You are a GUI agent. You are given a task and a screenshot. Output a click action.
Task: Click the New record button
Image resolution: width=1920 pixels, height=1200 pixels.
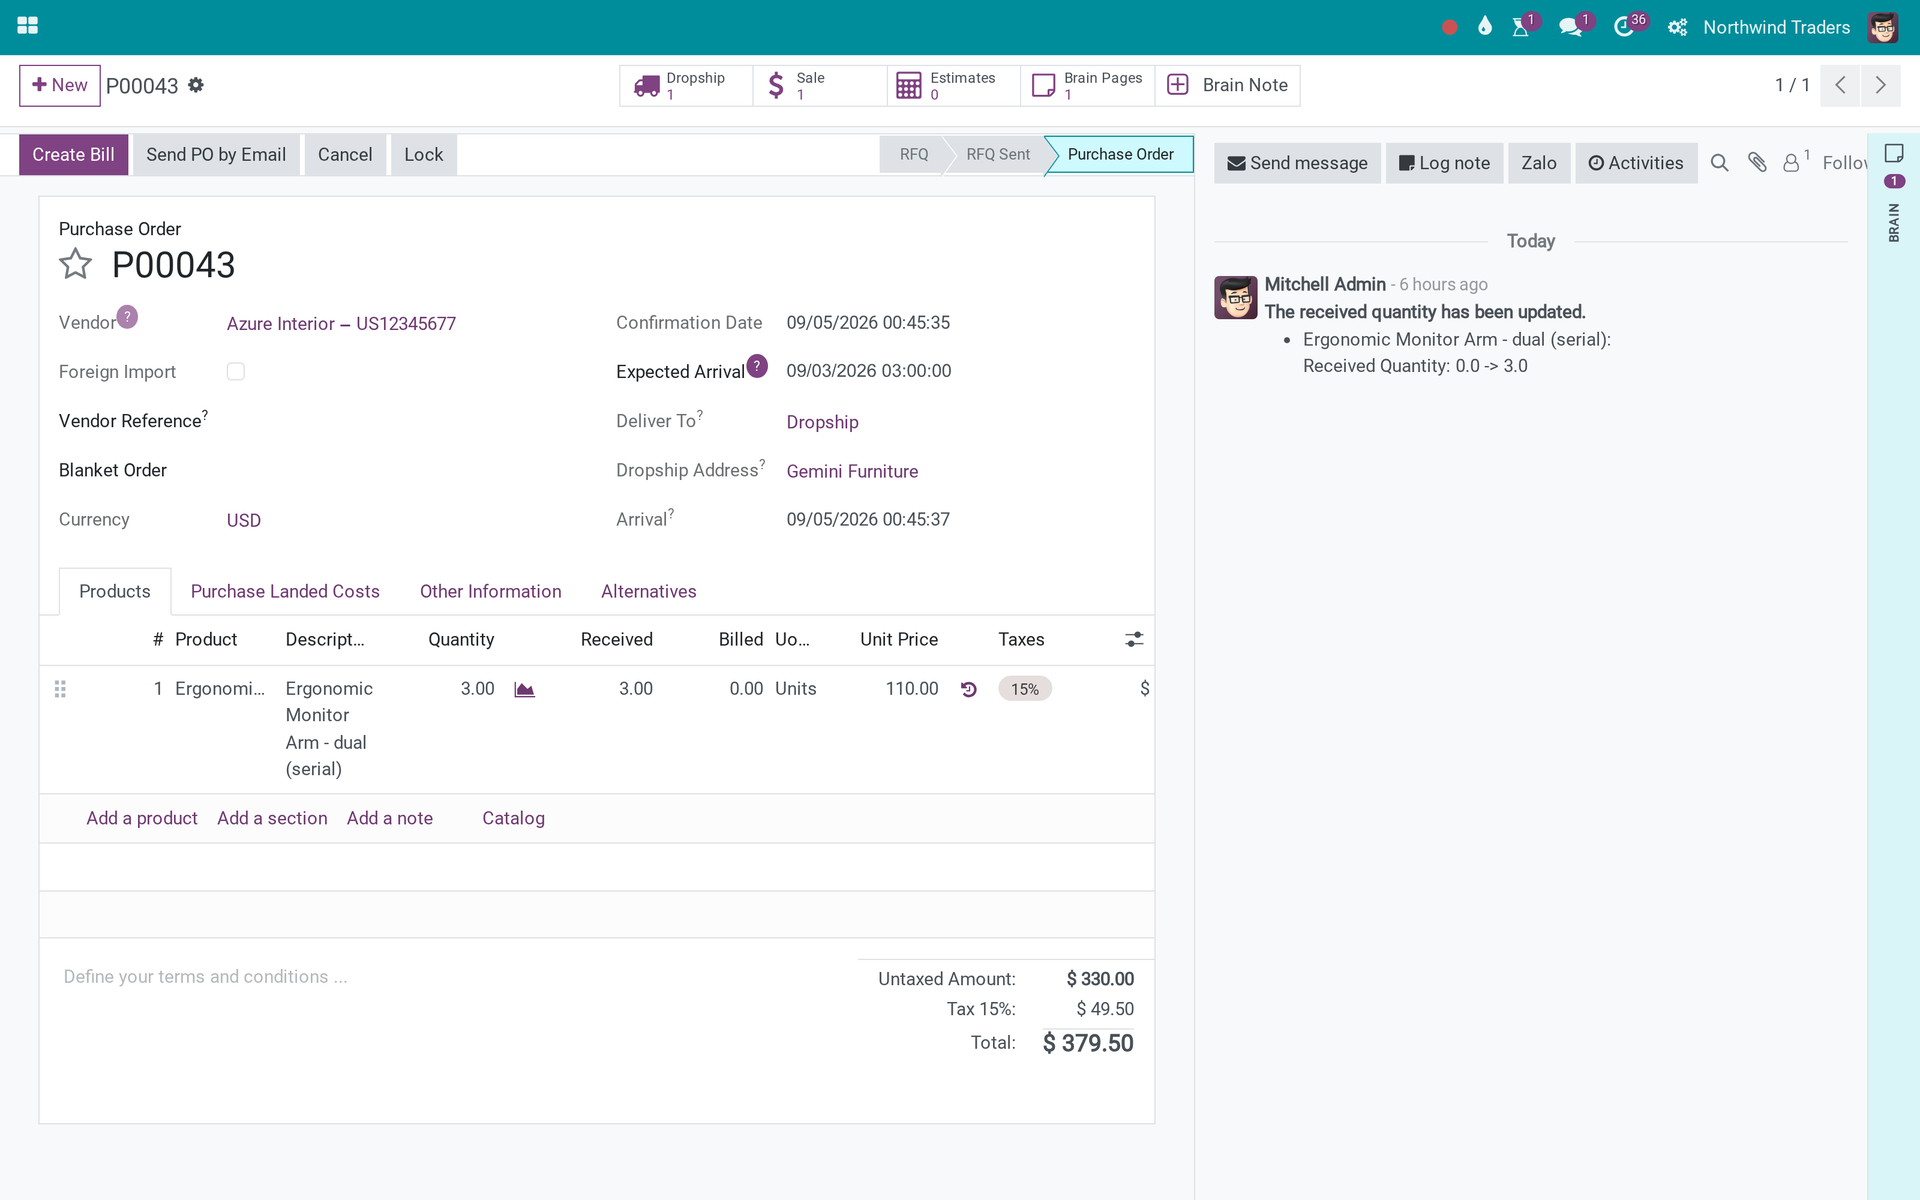point(60,86)
